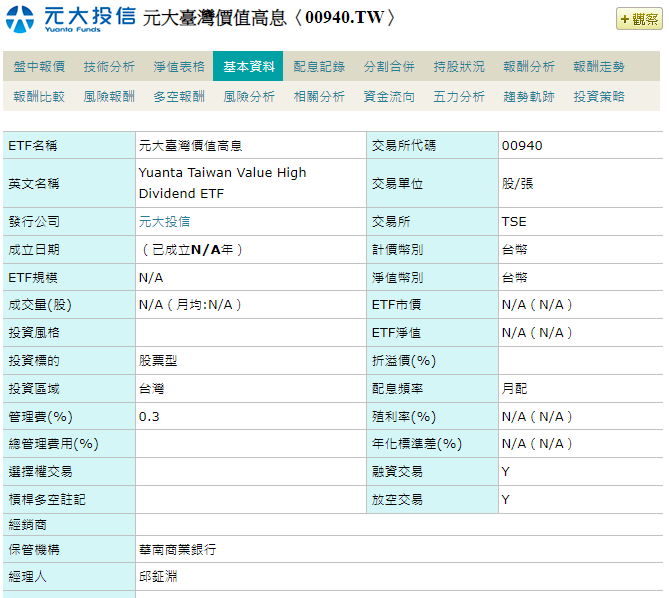
Task: Go to the 持股狀況 tab
Action: coord(459,67)
